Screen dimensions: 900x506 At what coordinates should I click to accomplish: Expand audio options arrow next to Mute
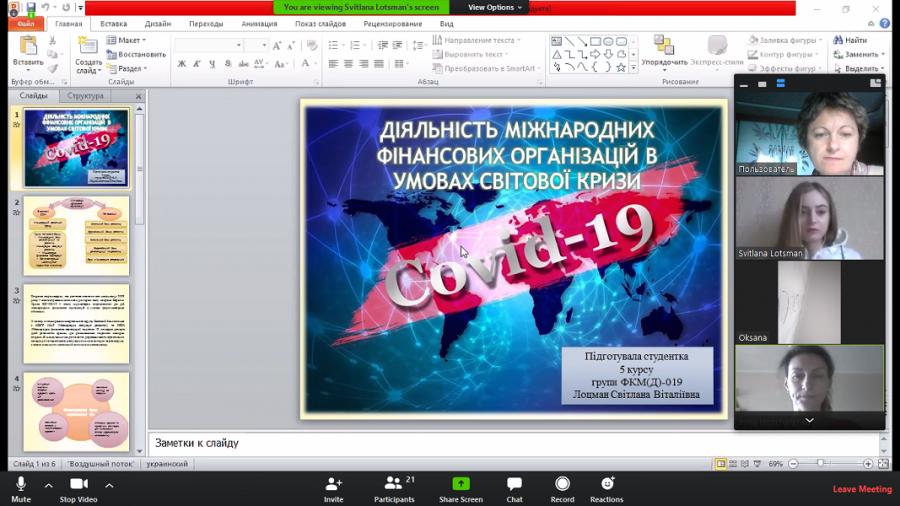pyautogui.click(x=48, y=485)
